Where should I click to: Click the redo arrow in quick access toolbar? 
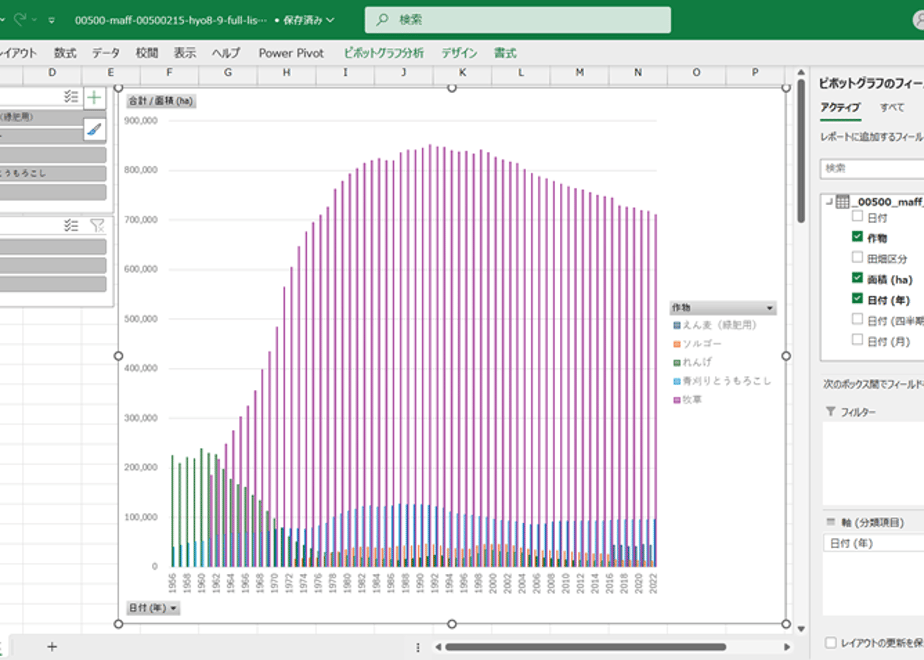(x=20, y=19)
